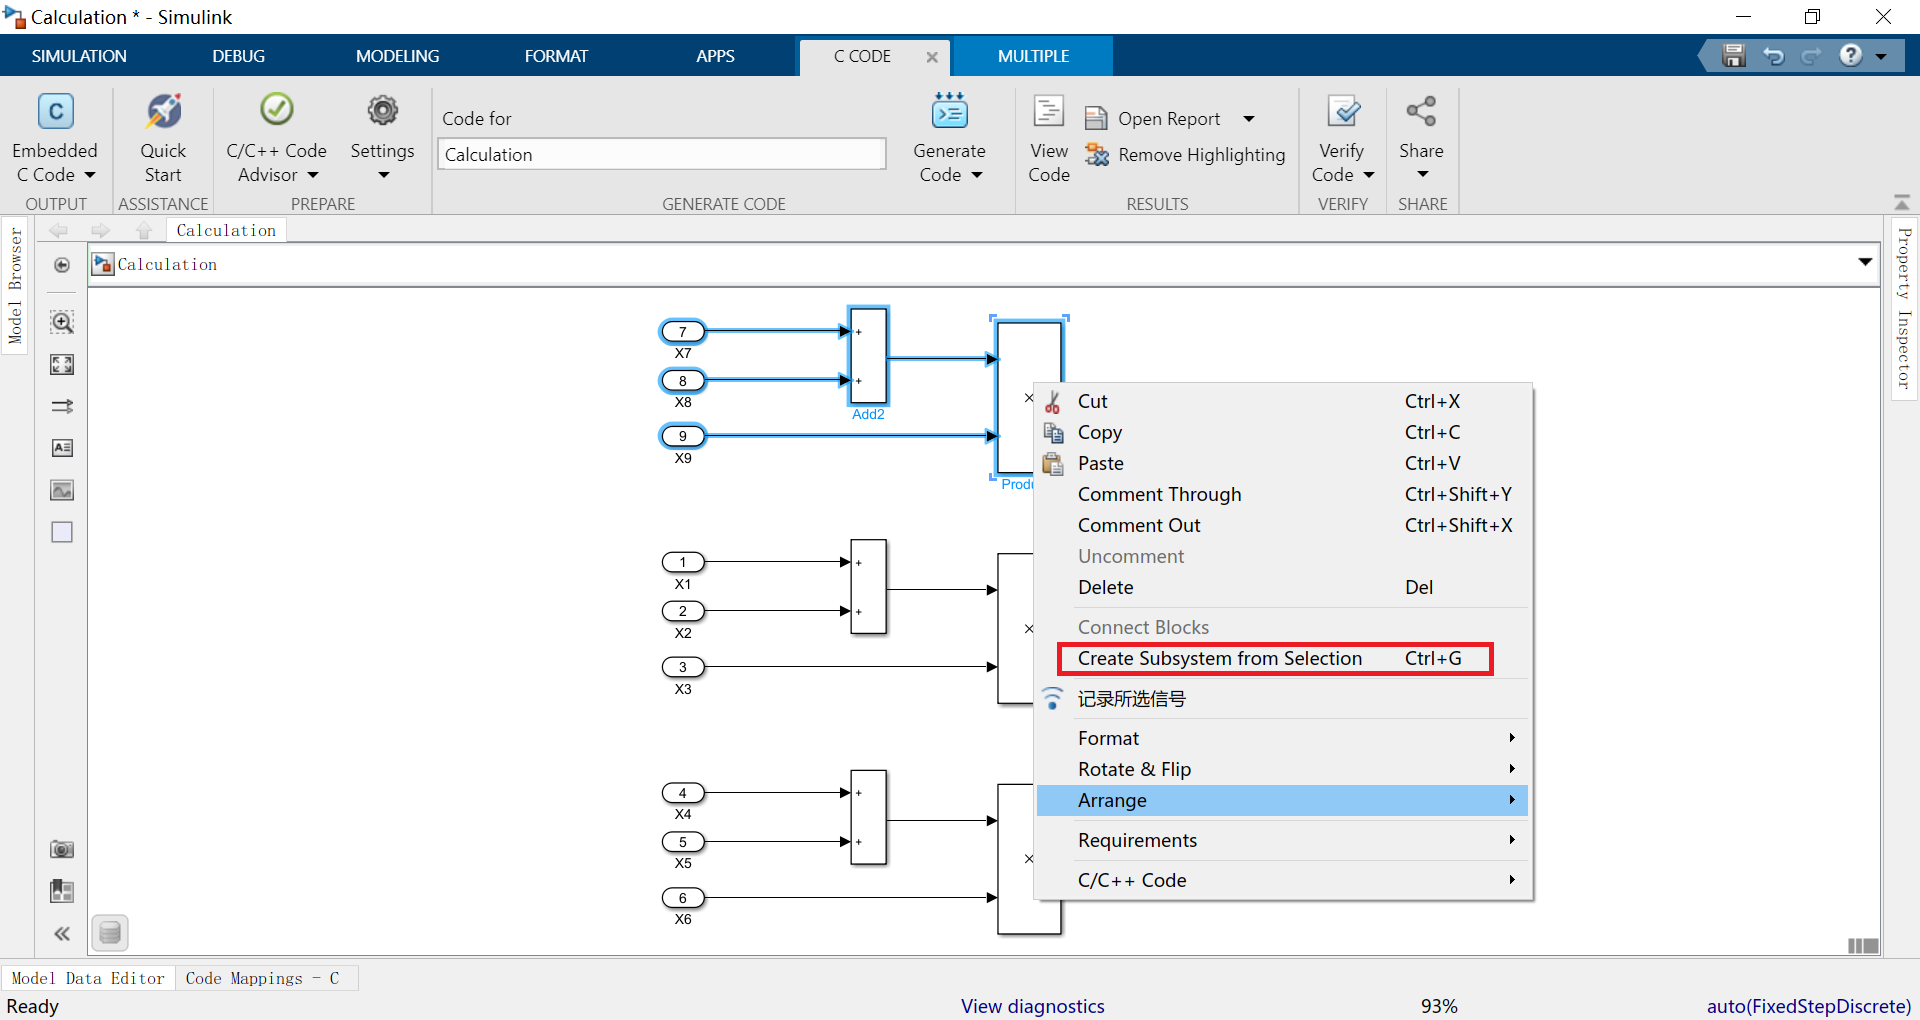Viewport: 1920px width, 1020px height.
Task: Expand Embedded C Code dropdown arrow
Action: 89,176
